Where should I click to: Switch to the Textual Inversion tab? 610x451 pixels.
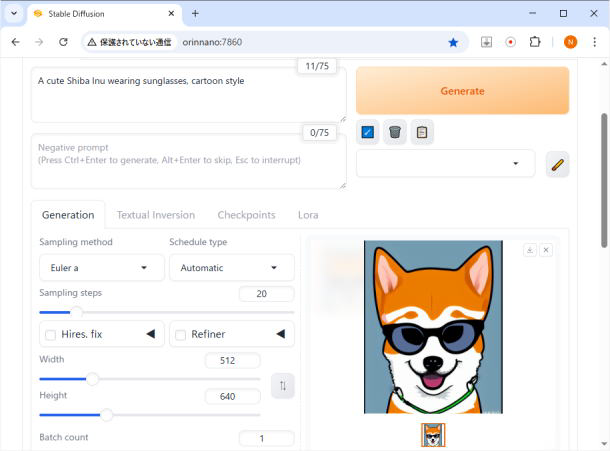[x=155, y=215]
